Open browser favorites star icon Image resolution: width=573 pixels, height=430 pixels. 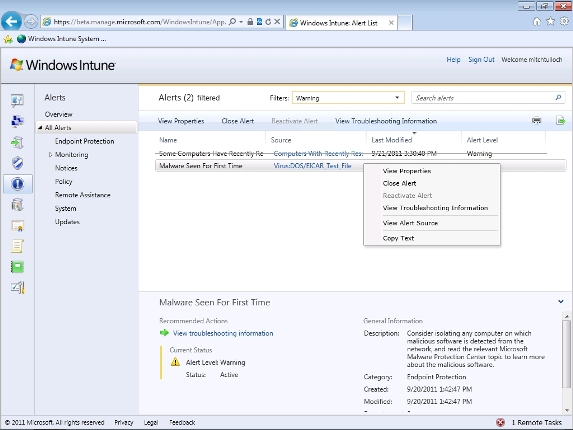550,22
